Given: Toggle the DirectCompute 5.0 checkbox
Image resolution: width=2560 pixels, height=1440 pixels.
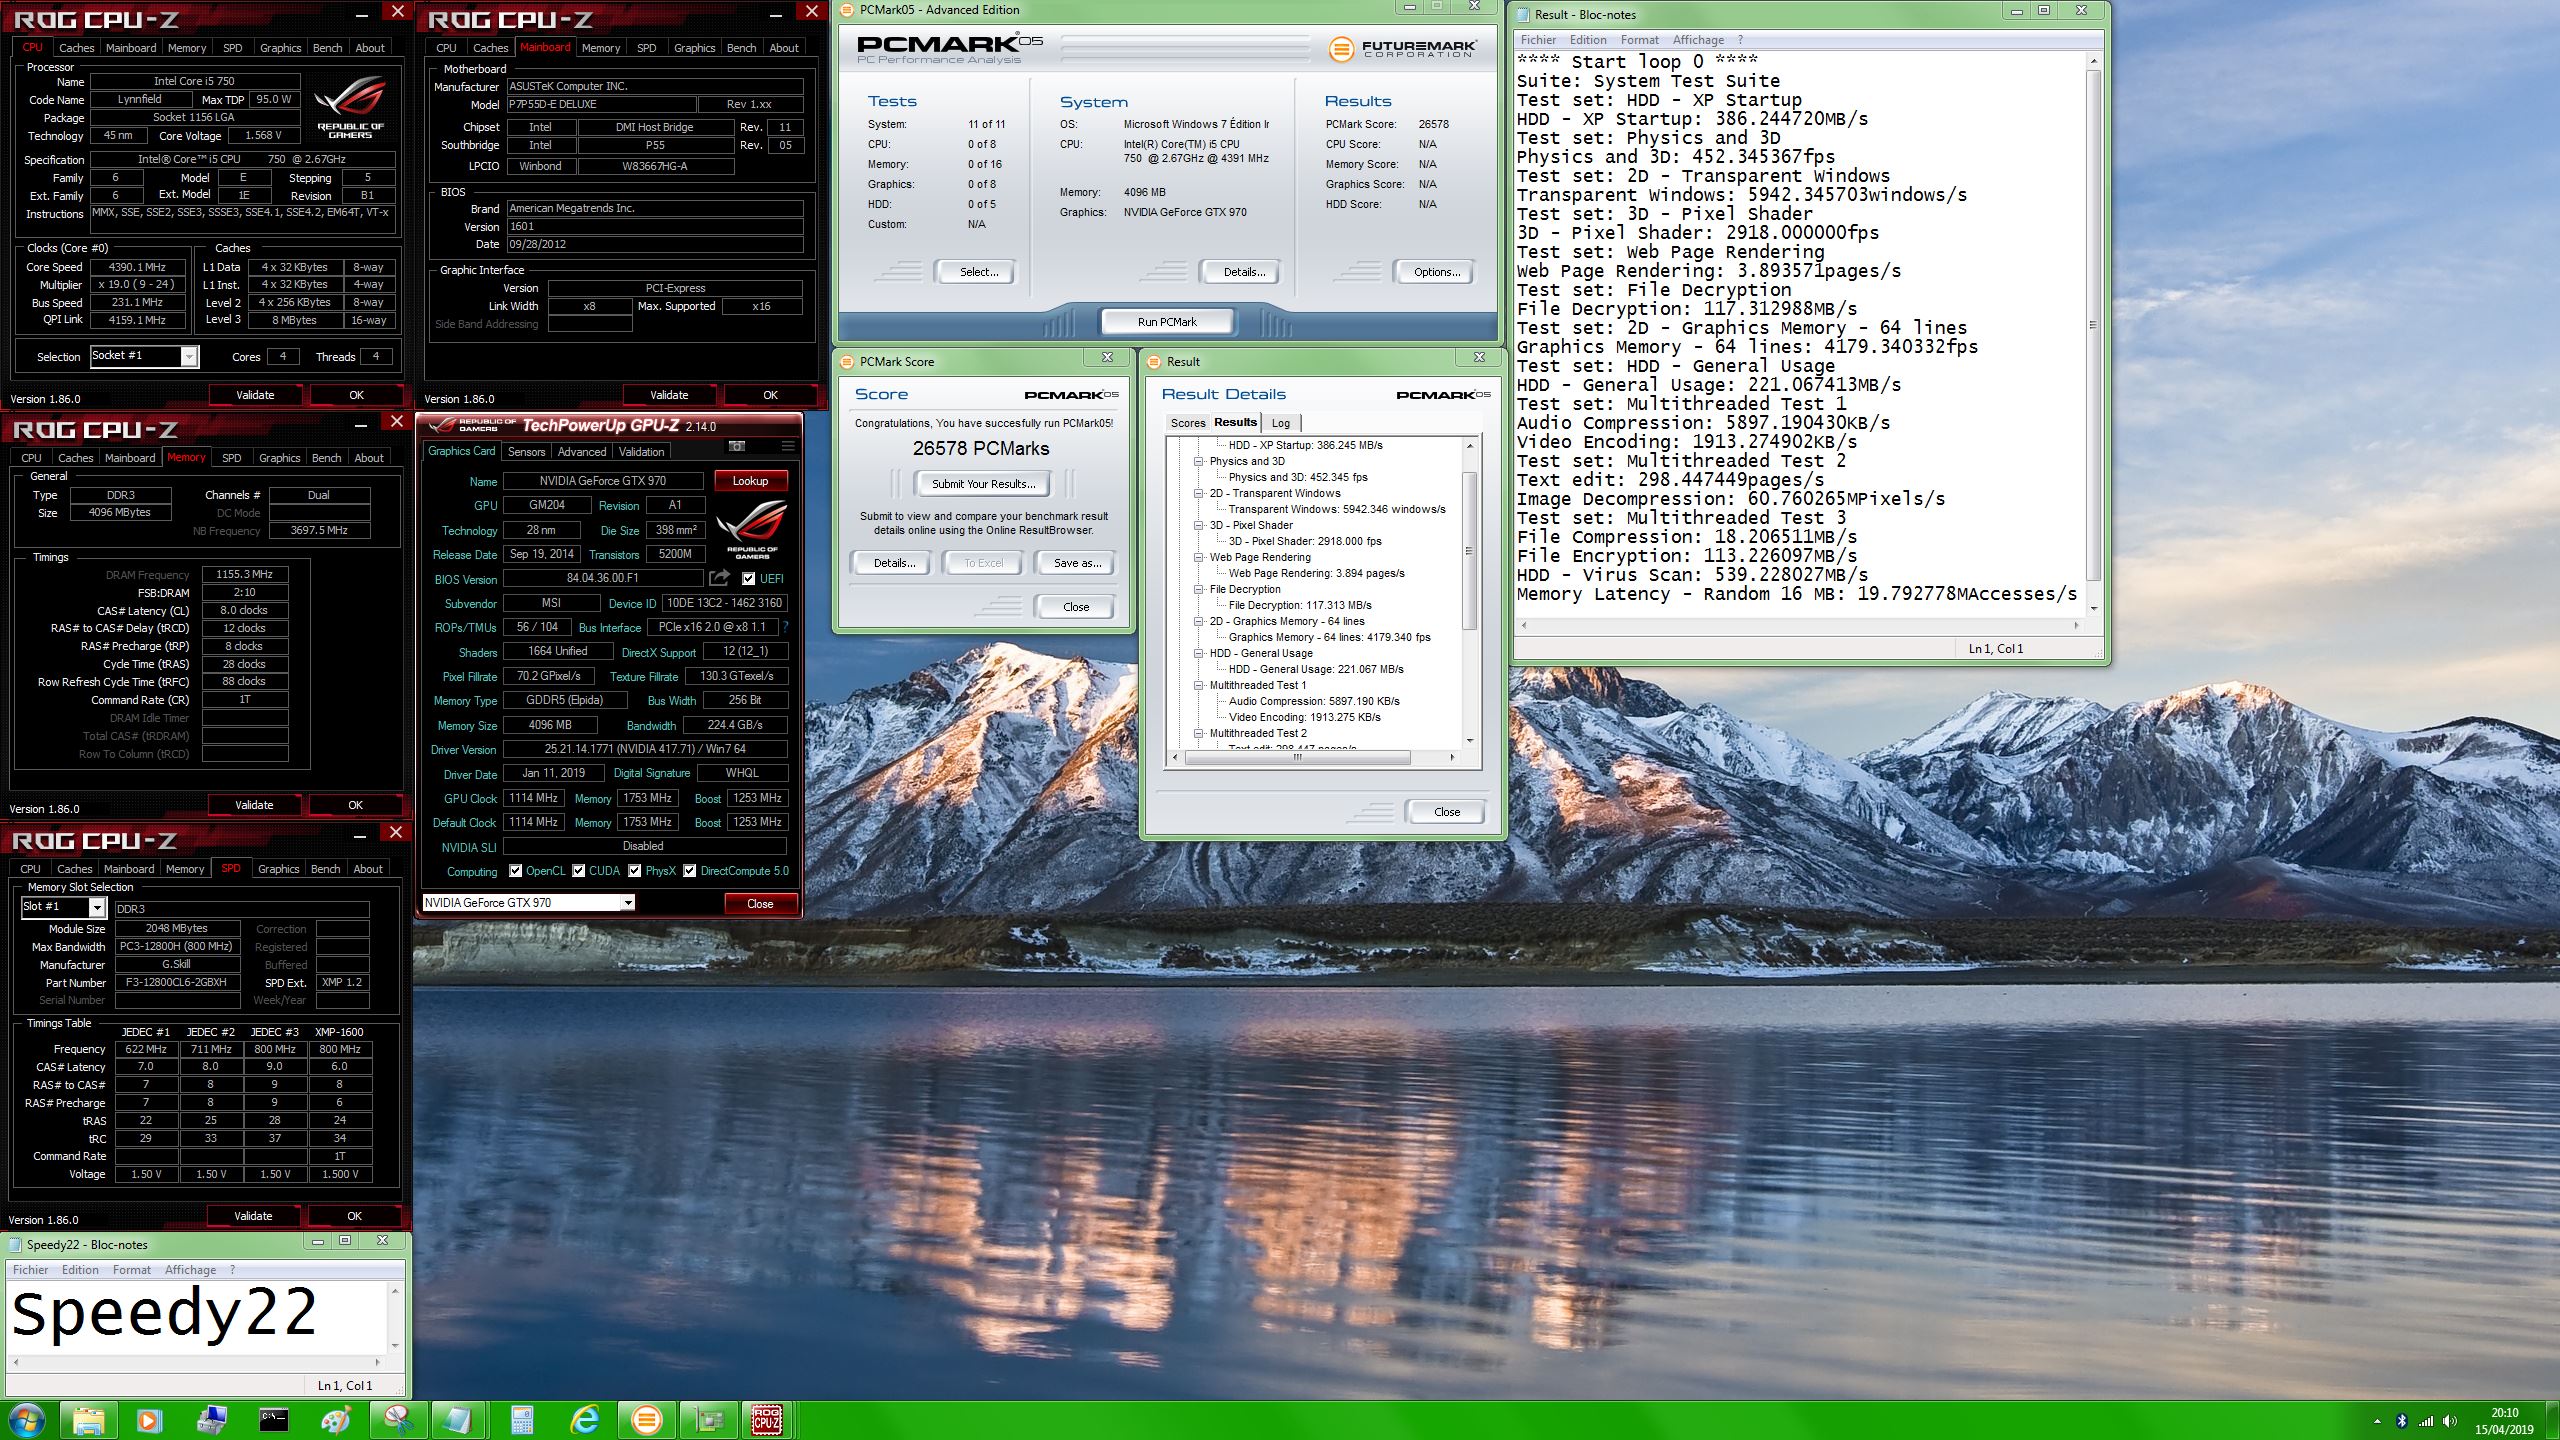Looking at the screenshot, I should (x=690, y=871).
